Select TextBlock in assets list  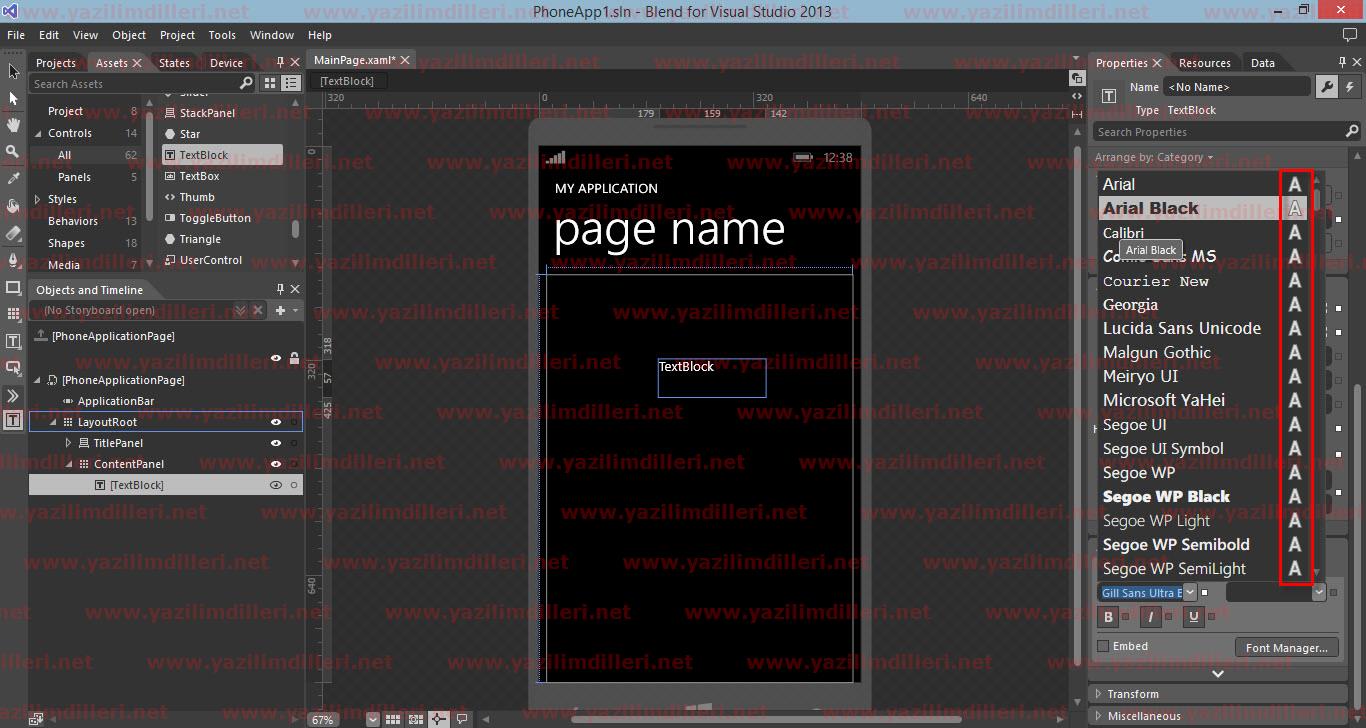coord(222,155)
